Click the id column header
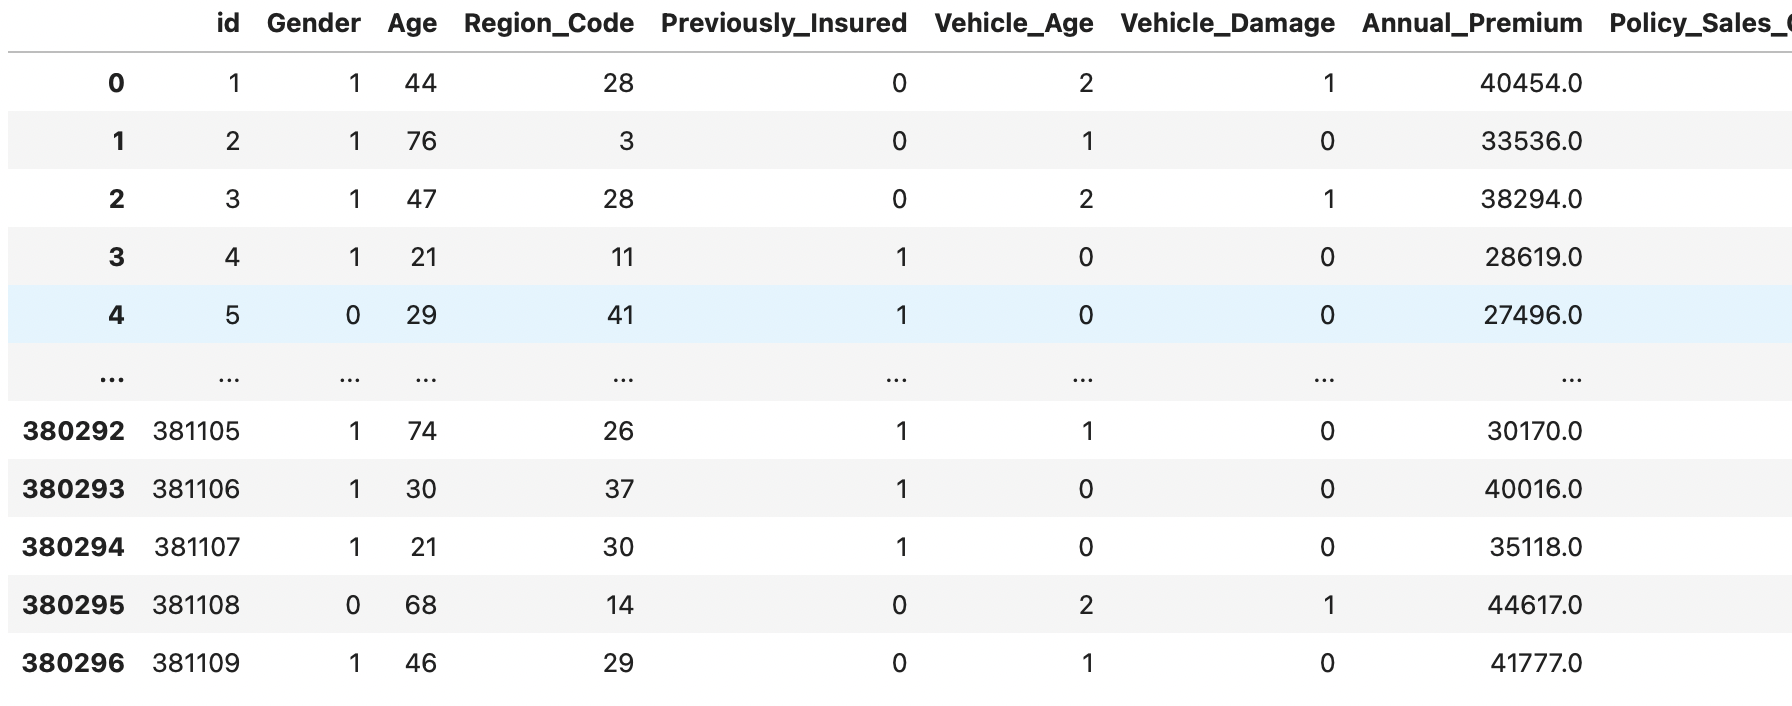 click(x=228, y=23)
